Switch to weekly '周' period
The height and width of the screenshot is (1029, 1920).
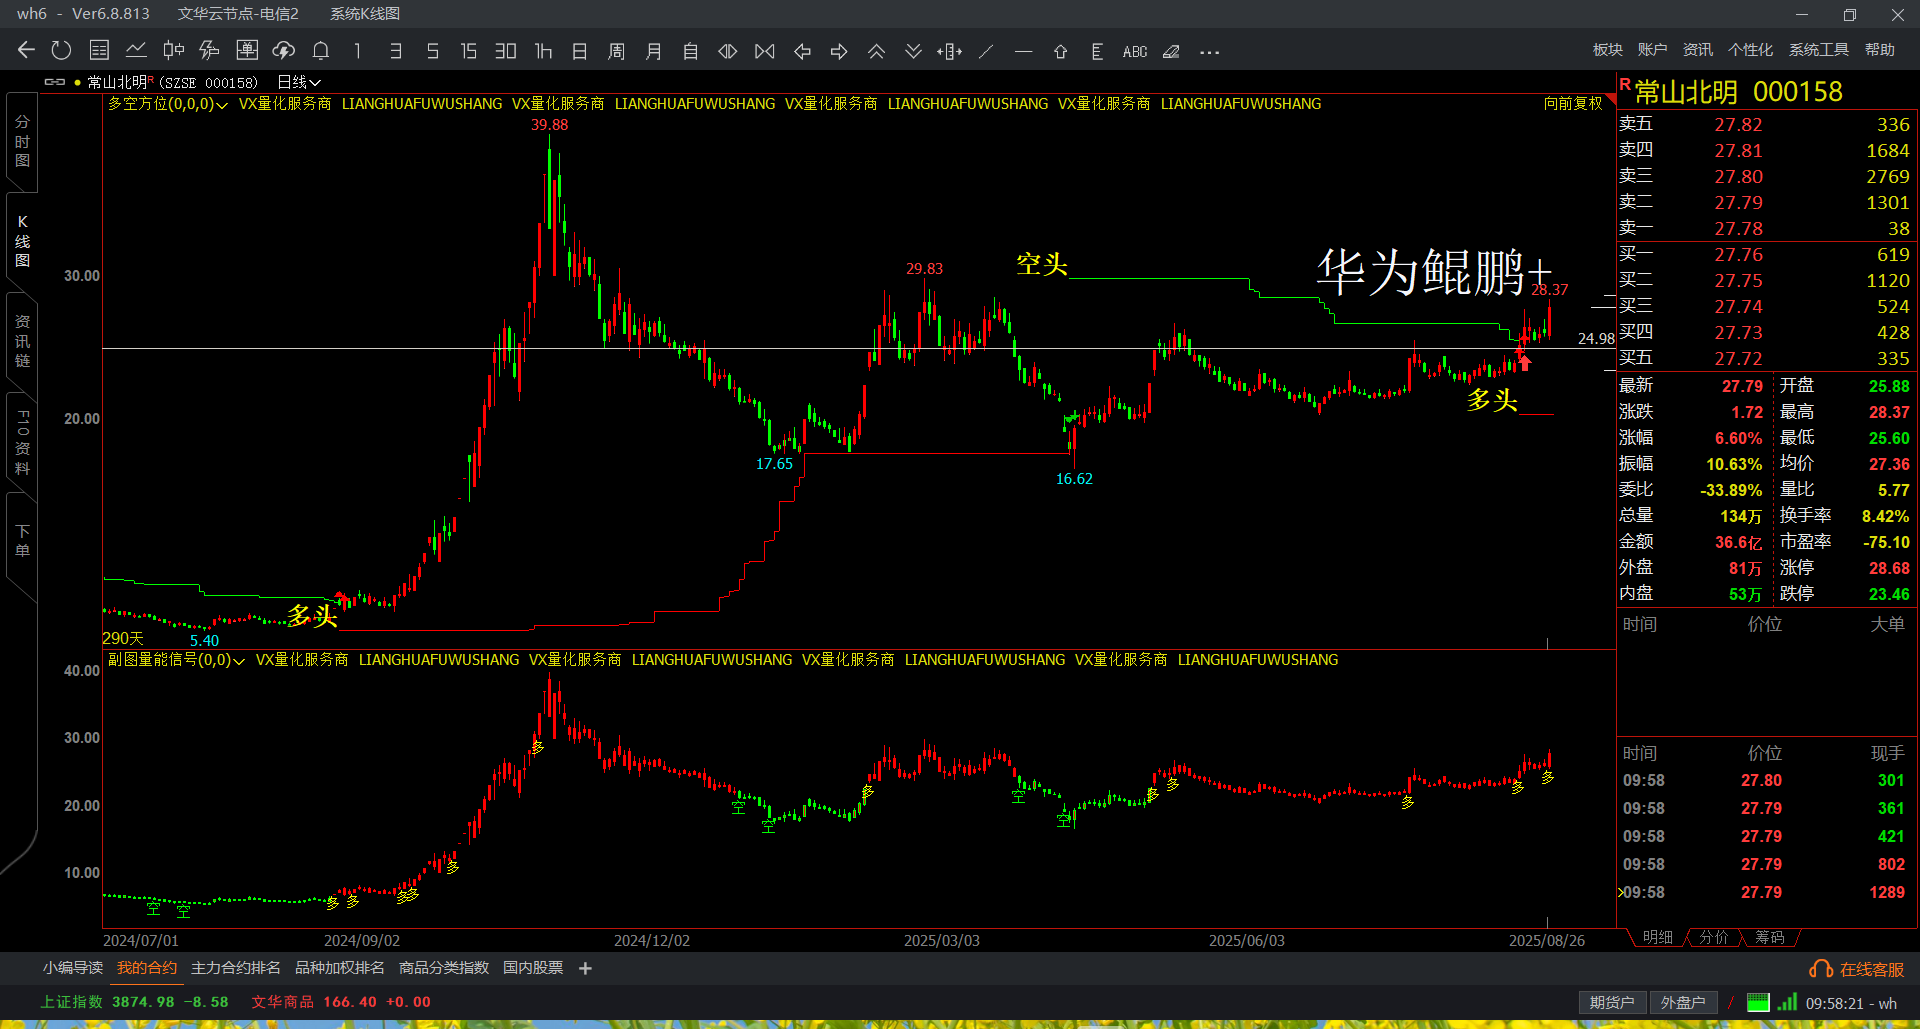click(617, 51)
